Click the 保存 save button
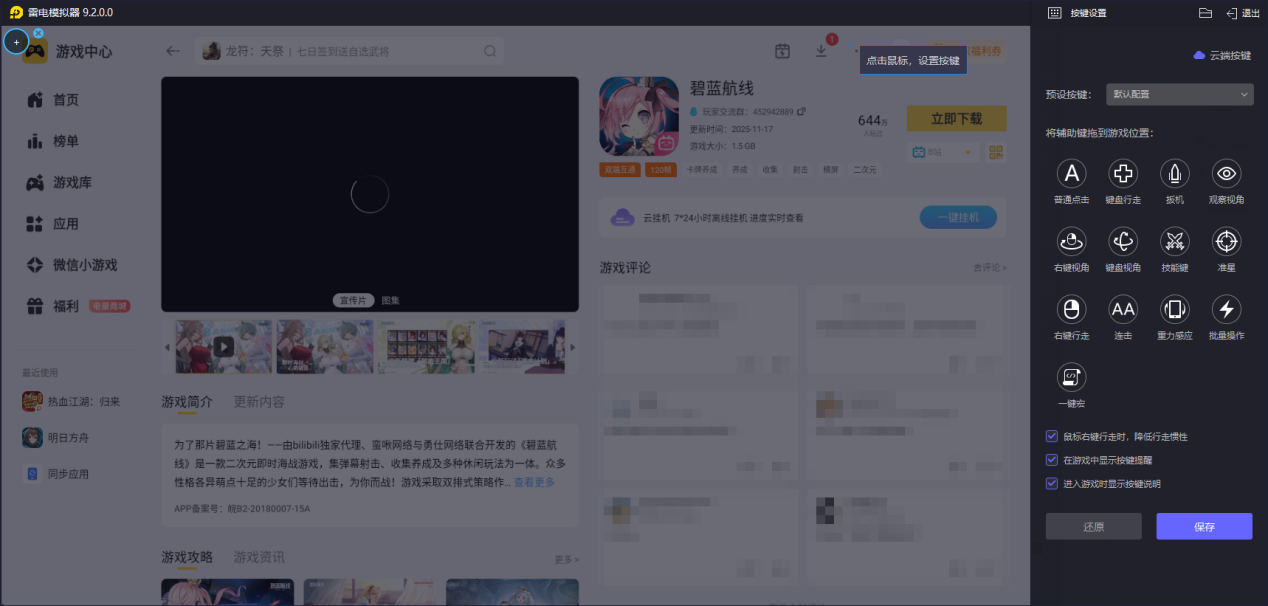Screen dimensions: 1268x606 click(x=1204, y=527)
